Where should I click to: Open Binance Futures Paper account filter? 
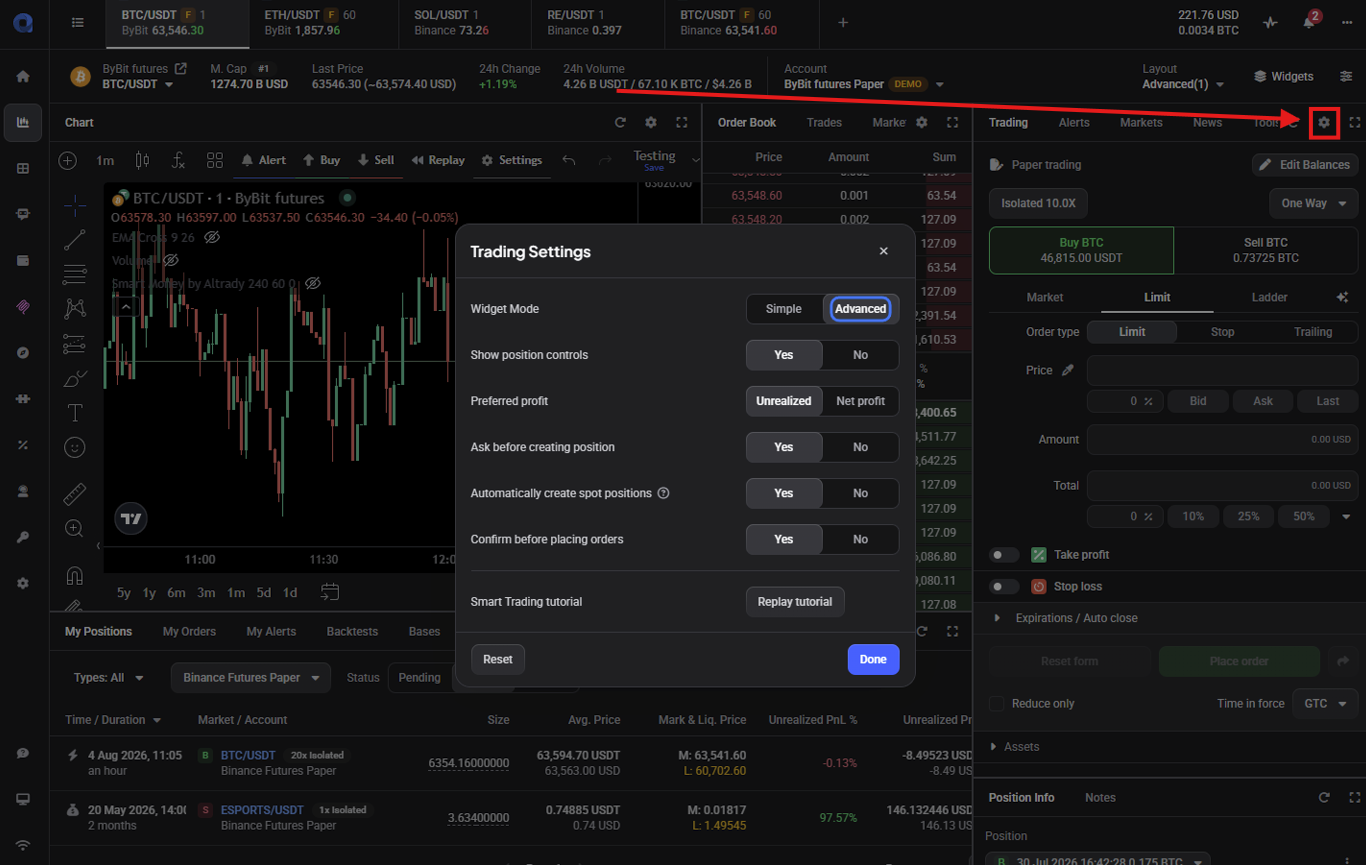point(251,678)
